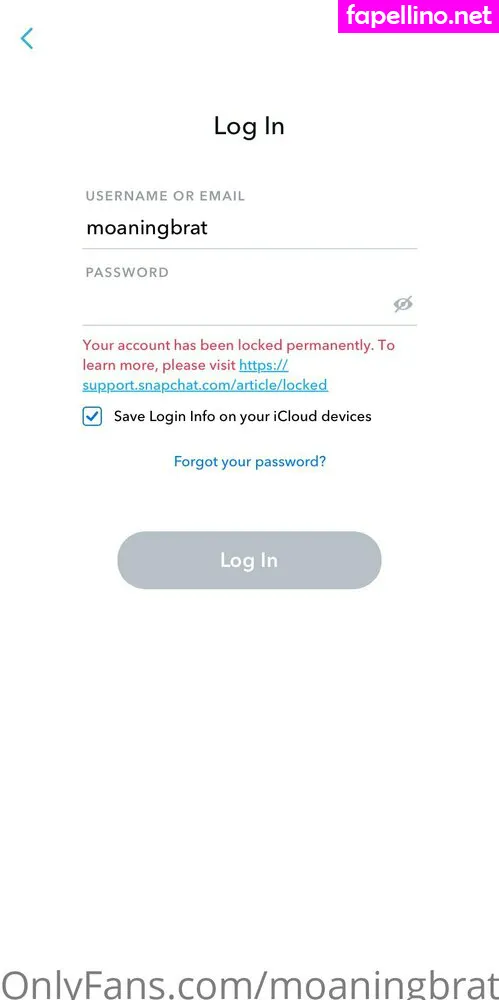Image resolution: width=499 pixels, height=1000 pixels.
Task: Open the 'Forgot your password?' link
Action: 250,461
